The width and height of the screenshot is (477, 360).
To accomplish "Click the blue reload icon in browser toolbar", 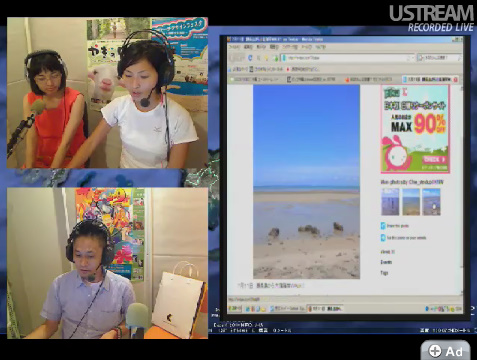I will pos(250,58).
